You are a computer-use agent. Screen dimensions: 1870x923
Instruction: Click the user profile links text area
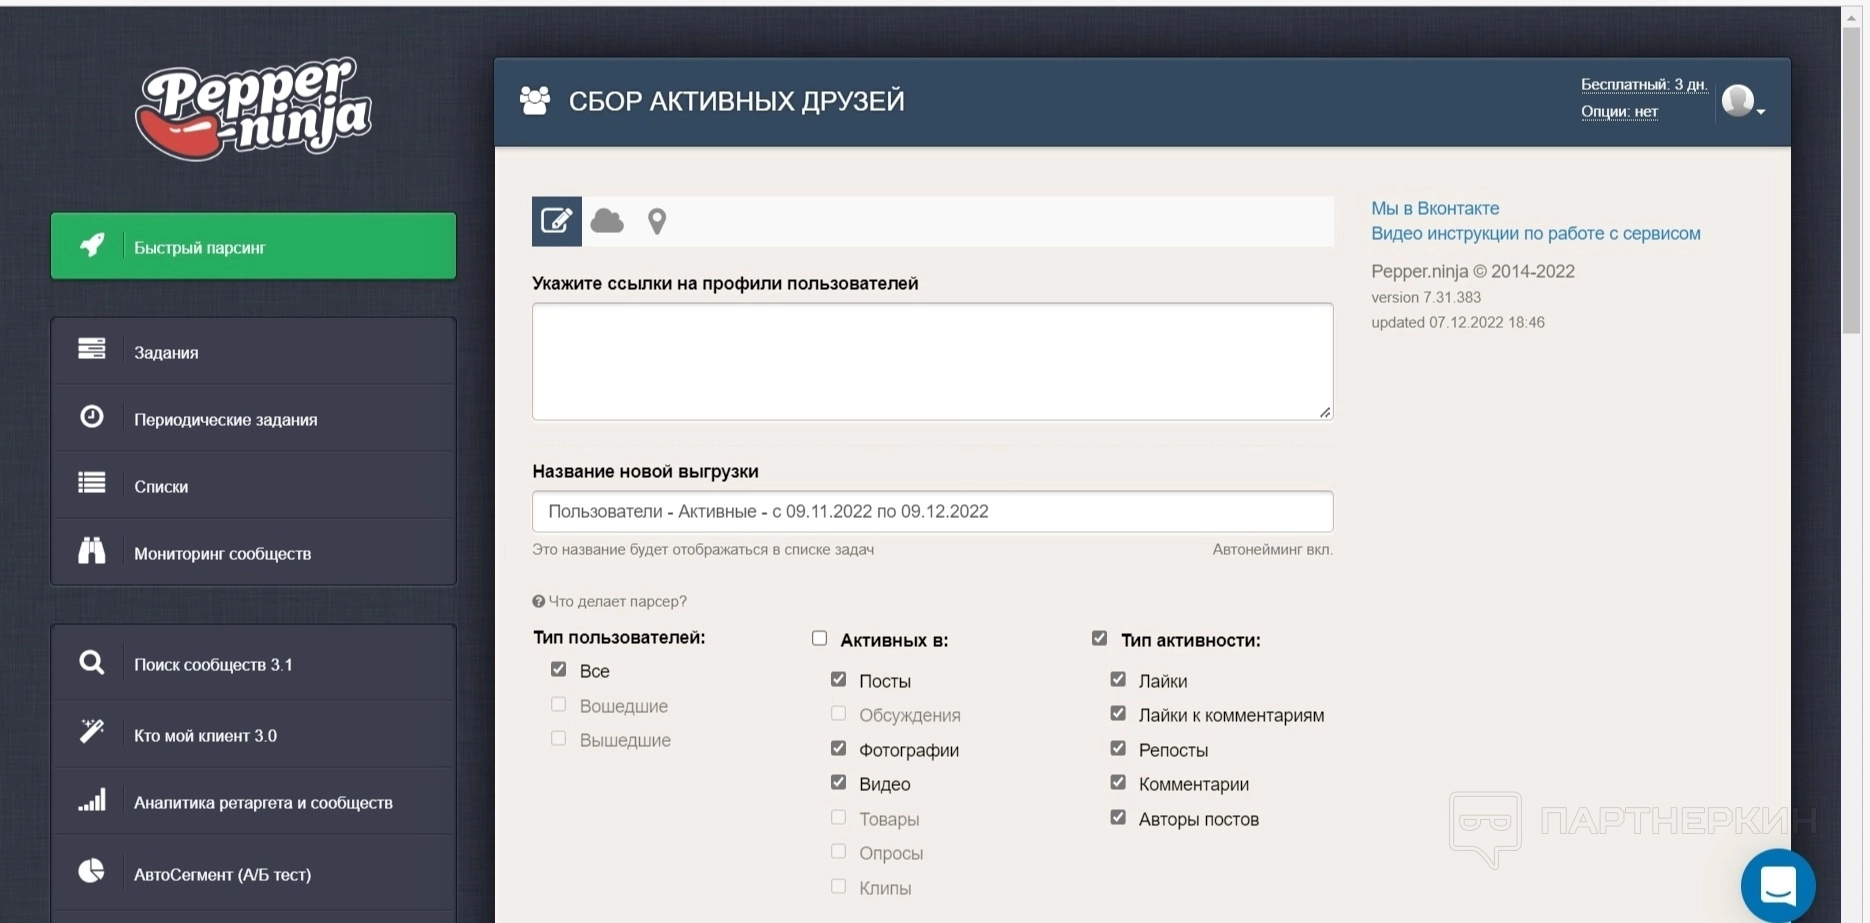click(932, 361)
